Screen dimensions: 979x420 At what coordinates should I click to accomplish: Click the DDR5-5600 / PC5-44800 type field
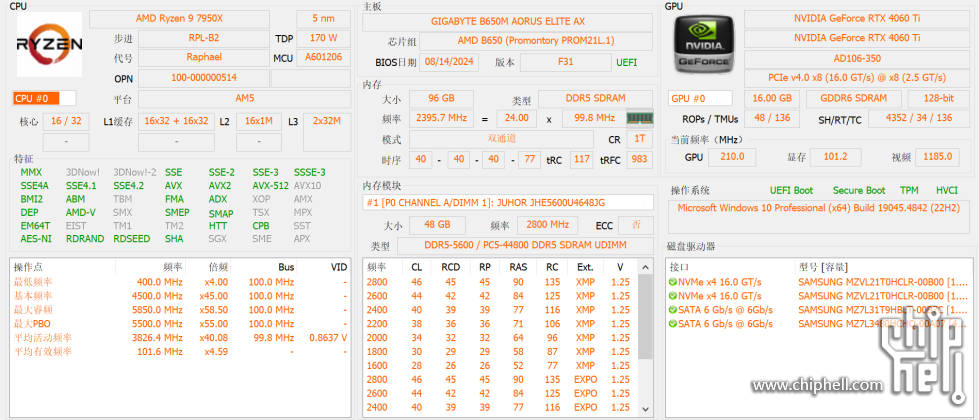click(x=525, y=246)
